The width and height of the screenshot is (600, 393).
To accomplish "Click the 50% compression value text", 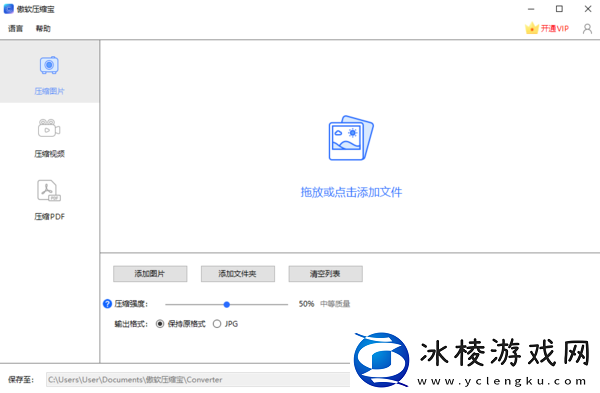I will [x=306, y=304].
